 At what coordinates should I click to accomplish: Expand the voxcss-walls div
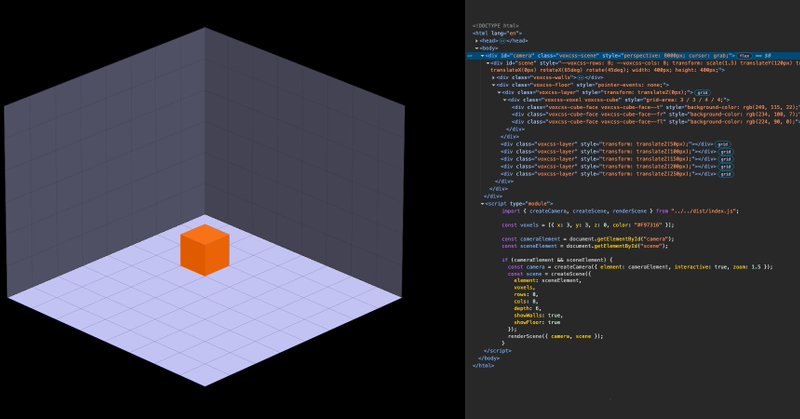pos(493,78)
